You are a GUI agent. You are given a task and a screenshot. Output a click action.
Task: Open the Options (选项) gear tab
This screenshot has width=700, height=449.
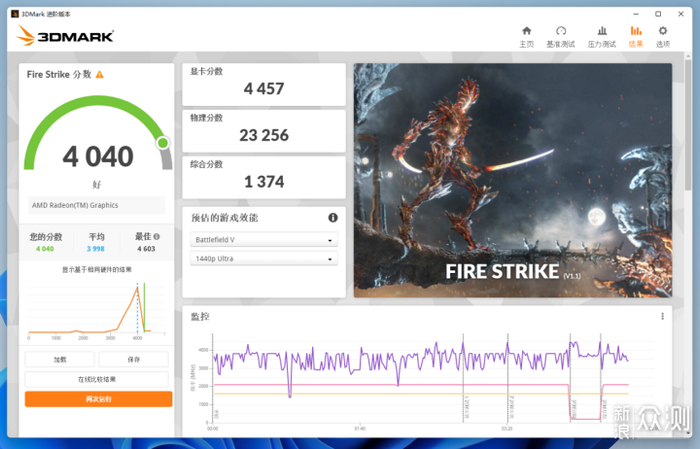pos(662,37)
